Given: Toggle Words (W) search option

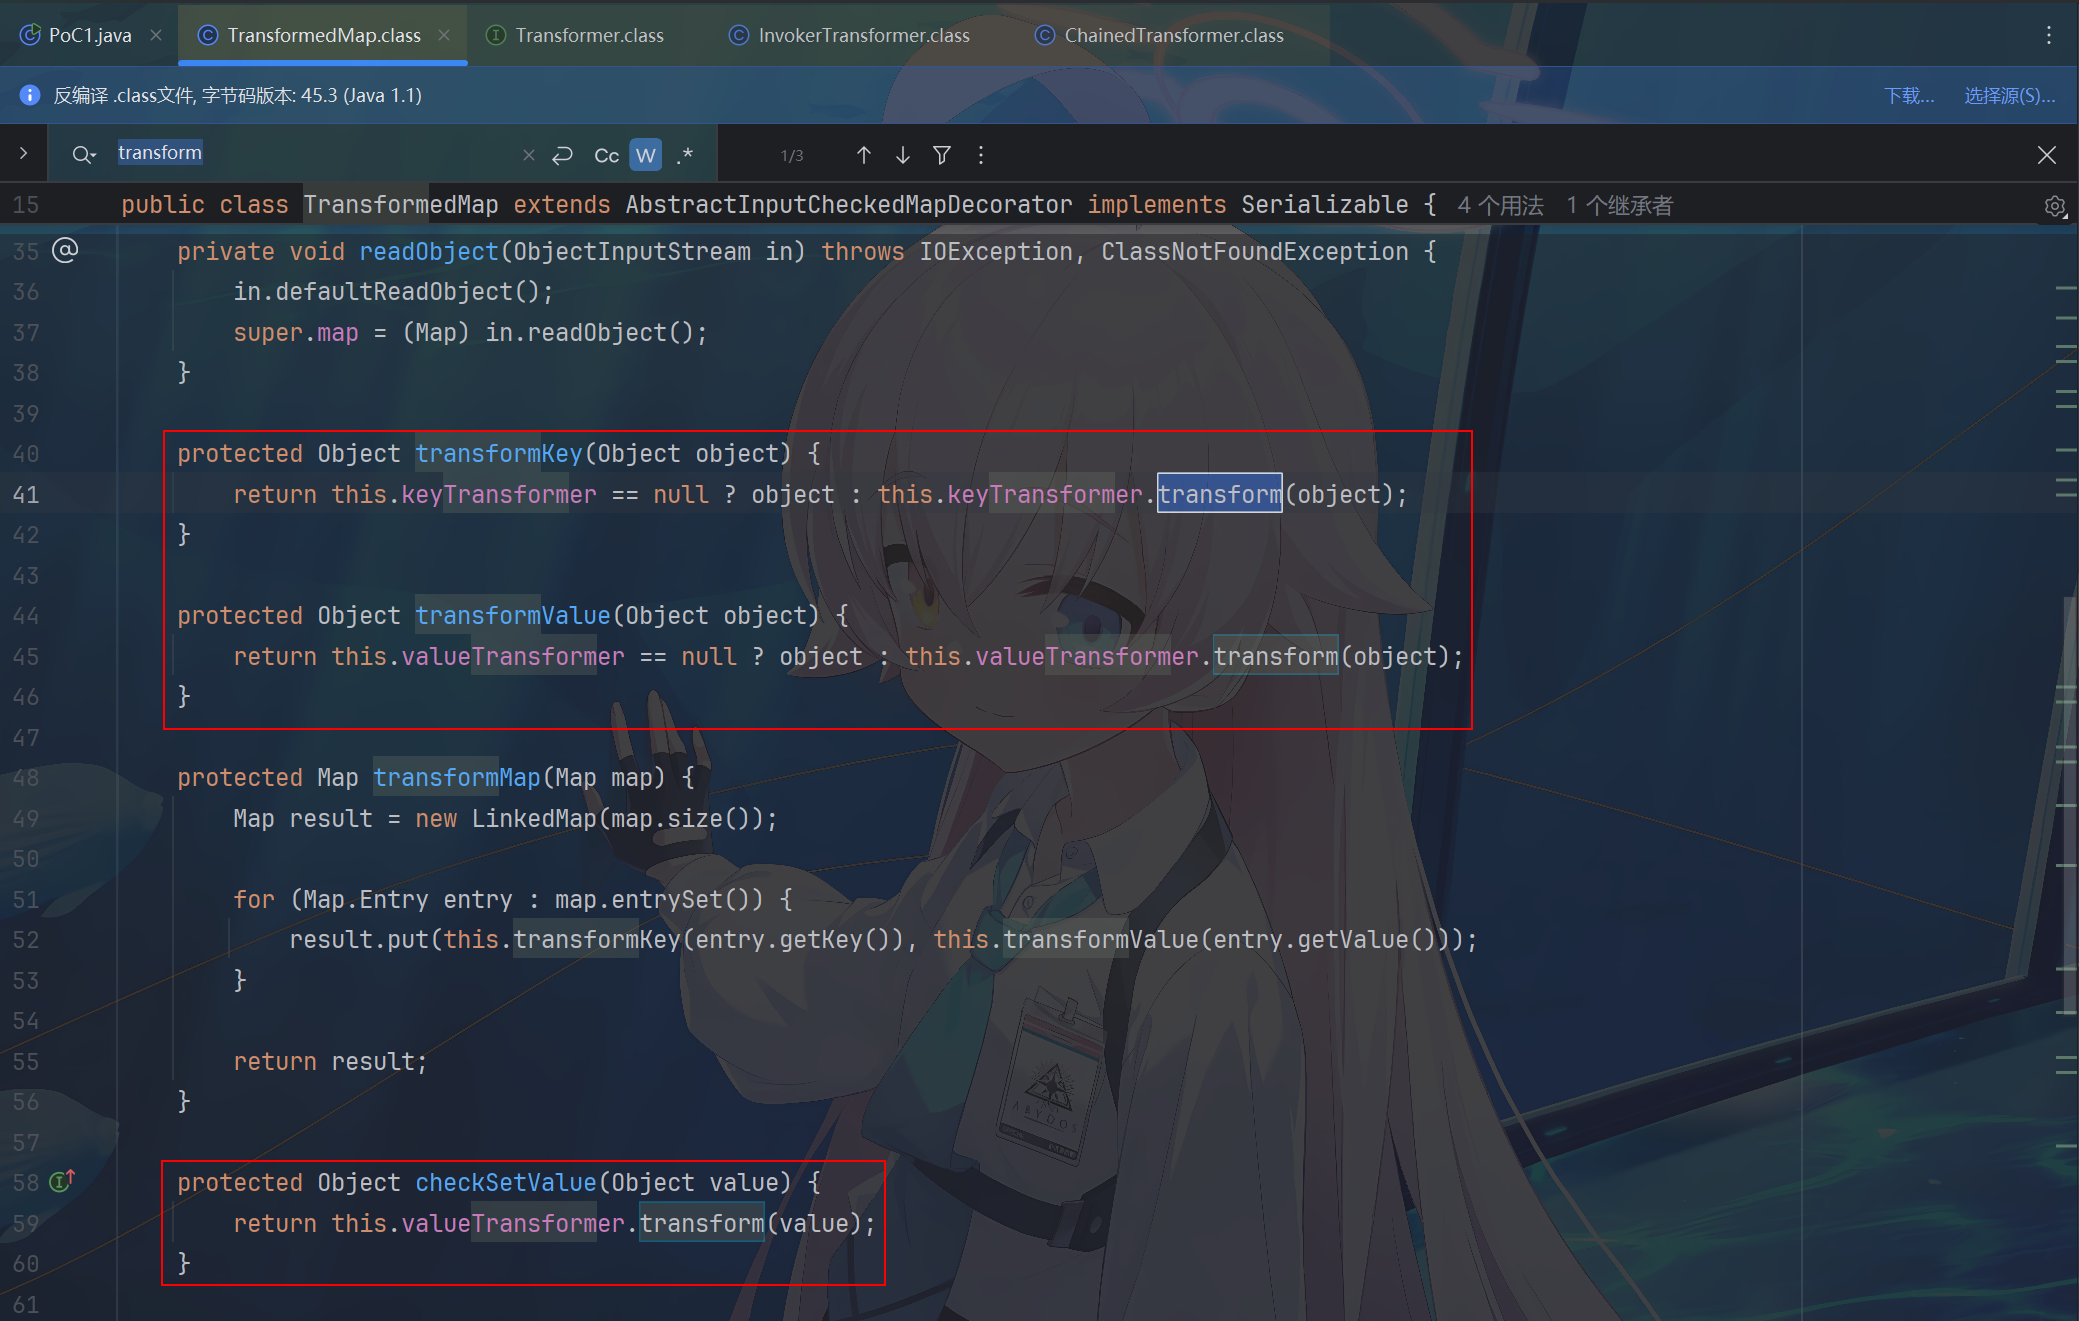Looking at the screenshot, I should (646, 155).
